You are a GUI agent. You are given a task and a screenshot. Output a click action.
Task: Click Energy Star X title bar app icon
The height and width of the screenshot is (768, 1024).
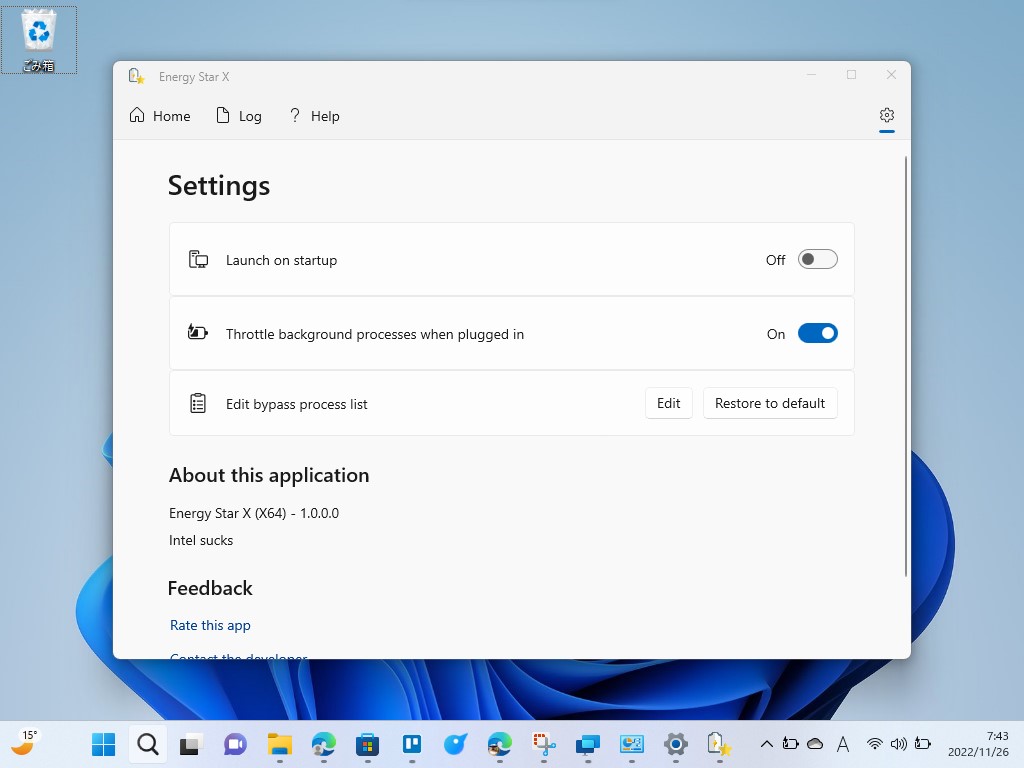coord(136,76)
